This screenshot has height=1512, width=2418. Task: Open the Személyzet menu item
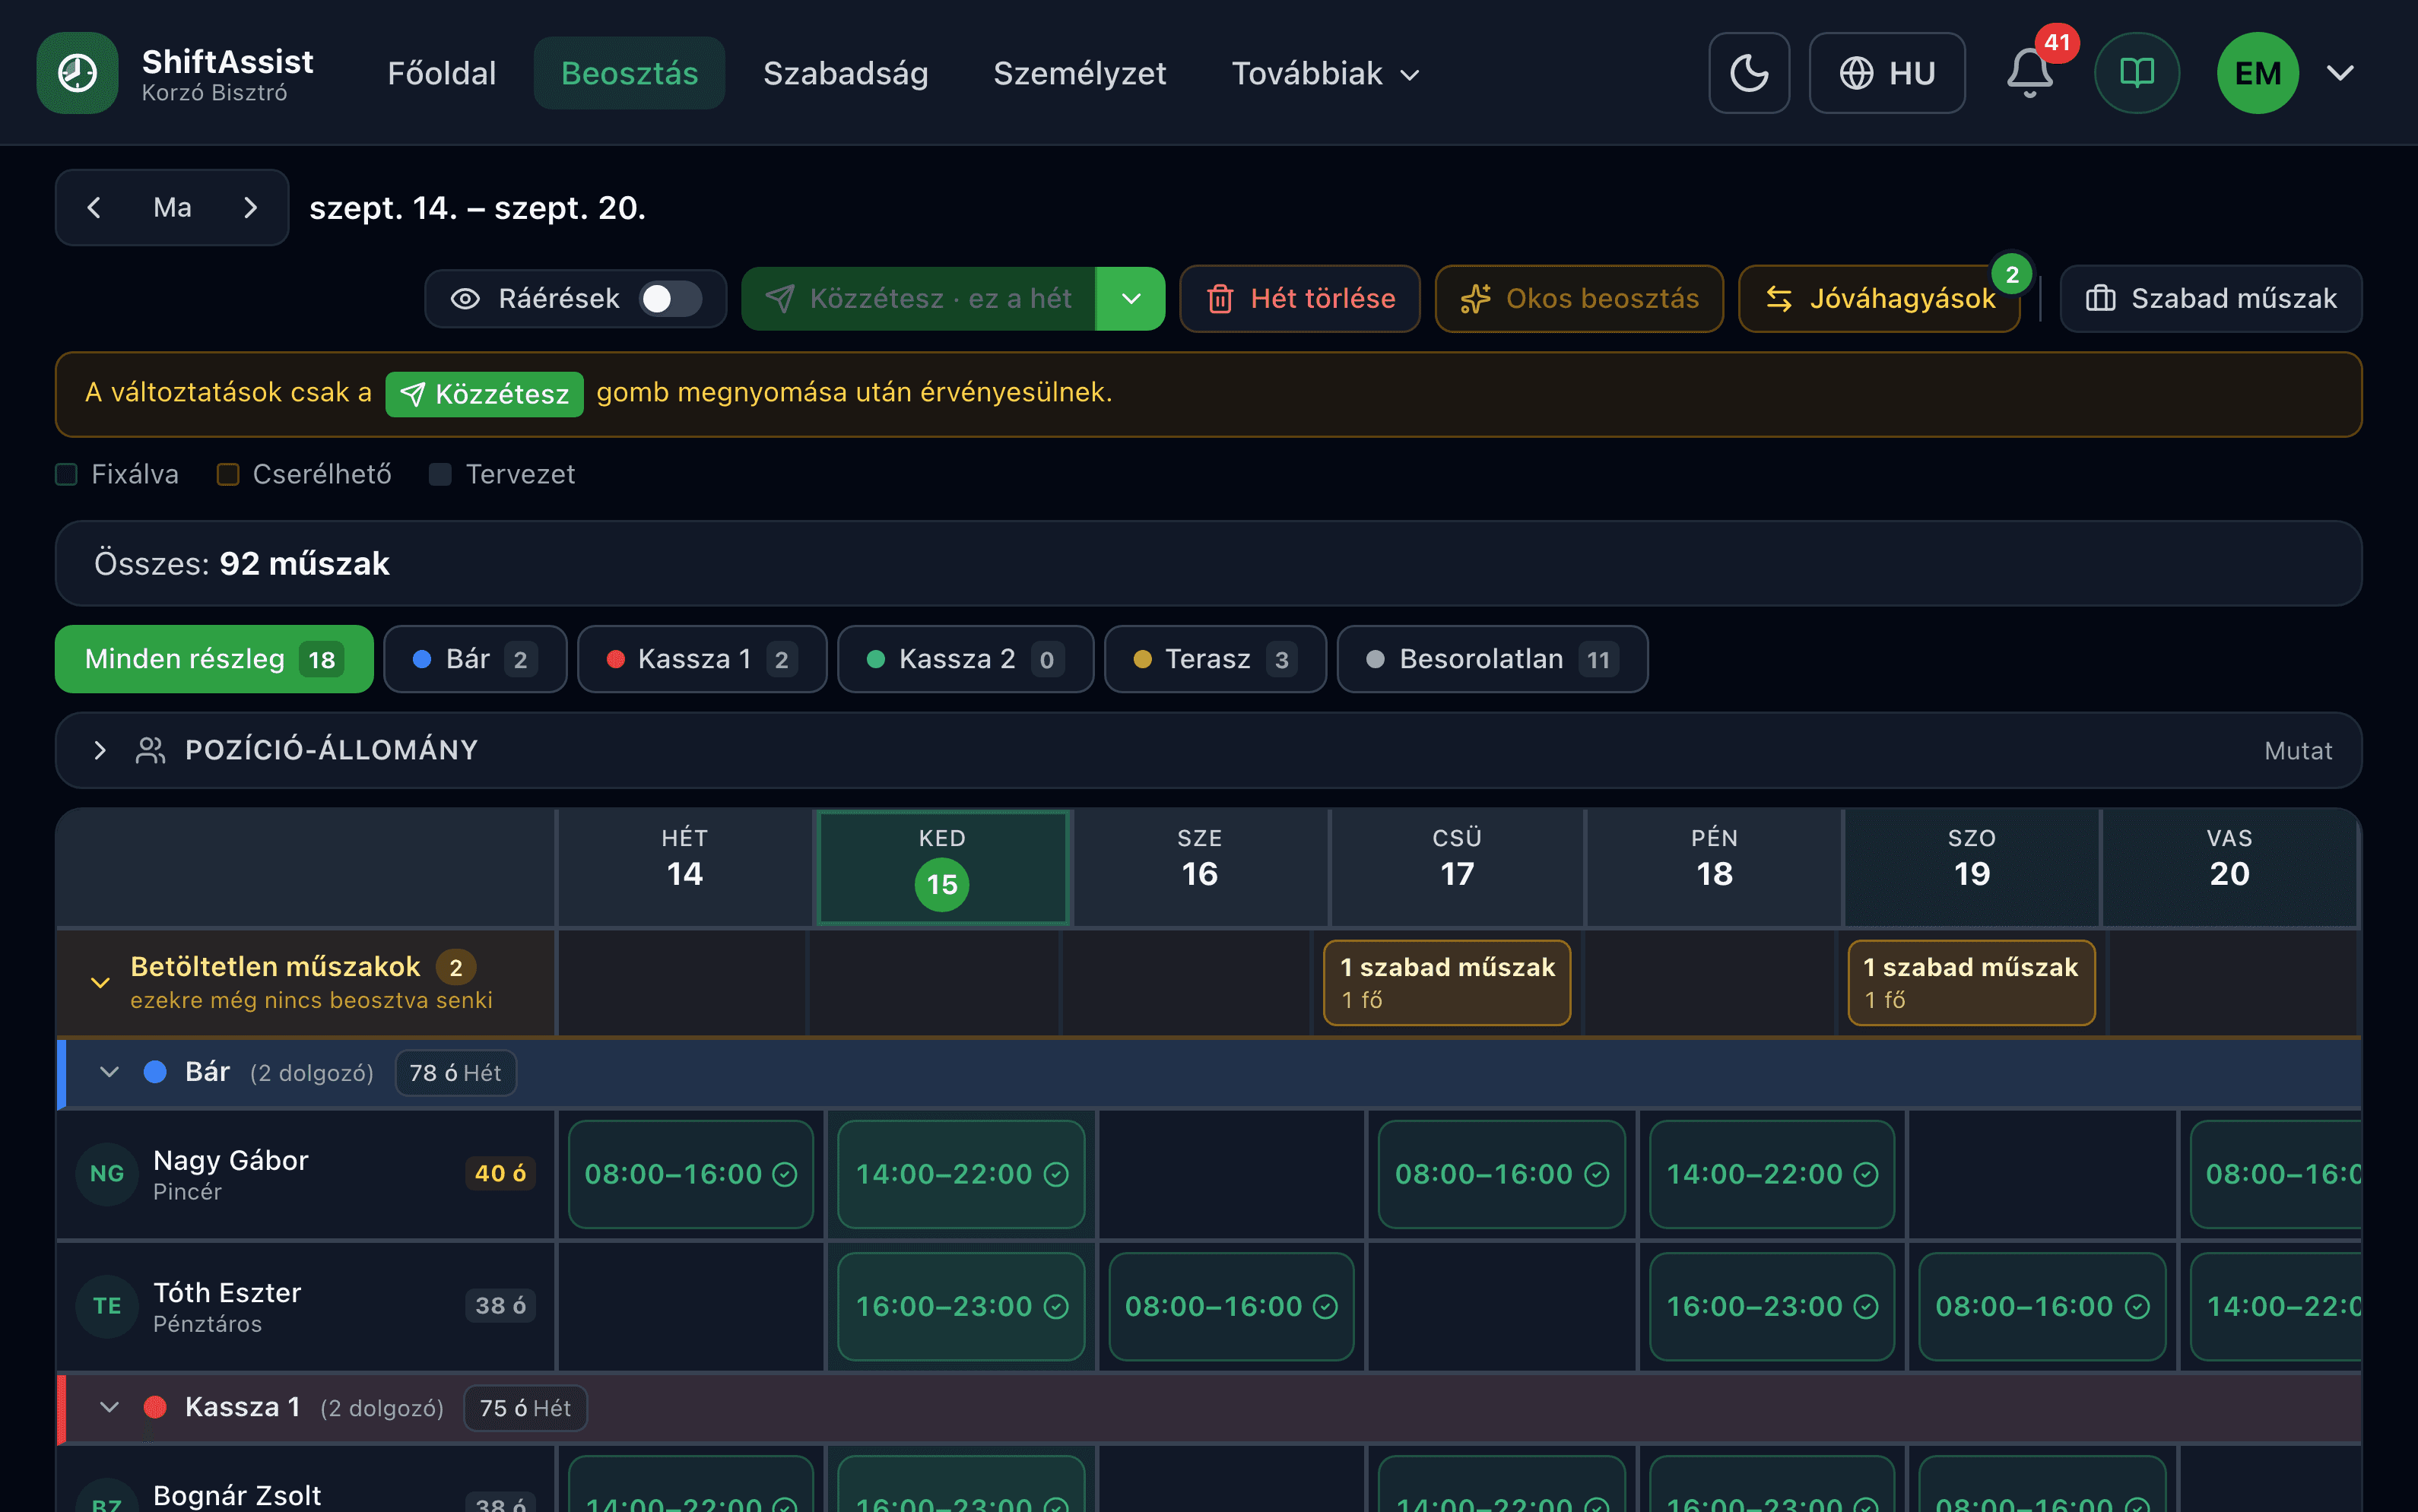tap(1080, 73)
